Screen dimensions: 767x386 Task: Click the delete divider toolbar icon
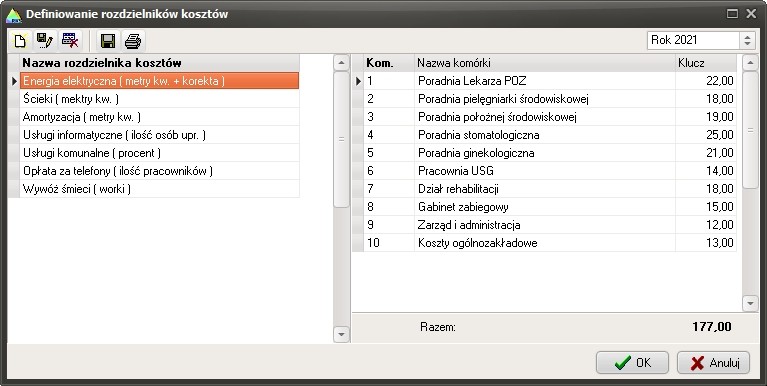pyautogui.click(x=71, y=41)
